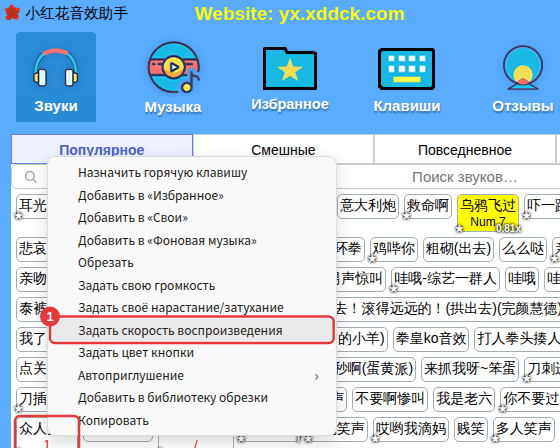Screen dimensions: 560x448
Task: Click the search magnifier icon
Action: [x=31, y=177]
